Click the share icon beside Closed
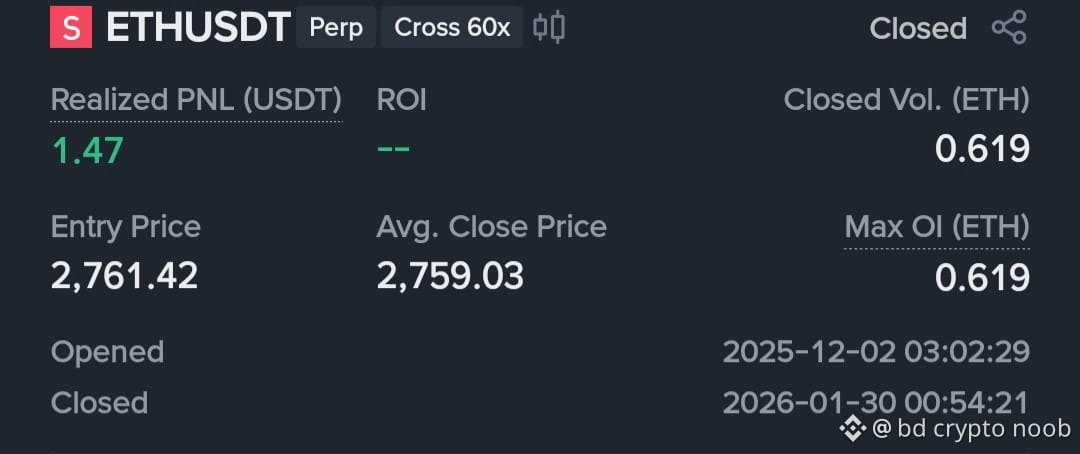The image size is (1080, 454). [x=1009, y=28]
